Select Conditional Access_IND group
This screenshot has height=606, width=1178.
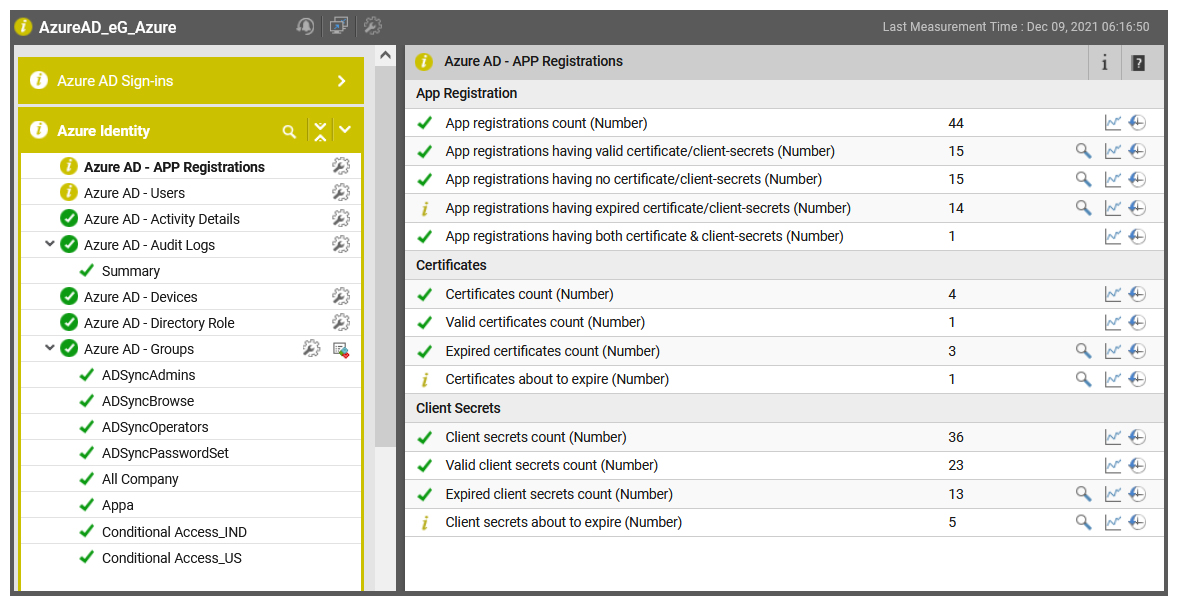click(174, 532)
